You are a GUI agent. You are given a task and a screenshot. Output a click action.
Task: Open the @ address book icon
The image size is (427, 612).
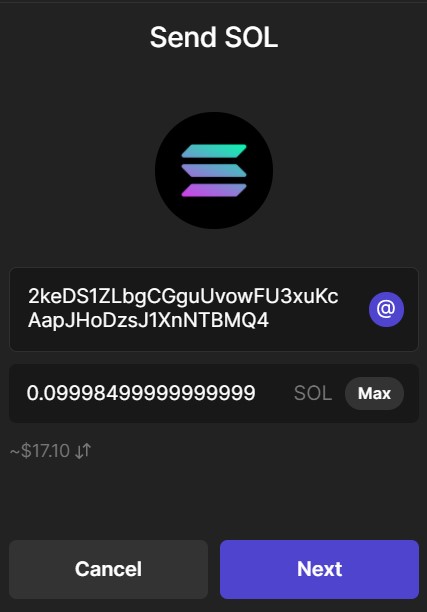coord(386,309)
